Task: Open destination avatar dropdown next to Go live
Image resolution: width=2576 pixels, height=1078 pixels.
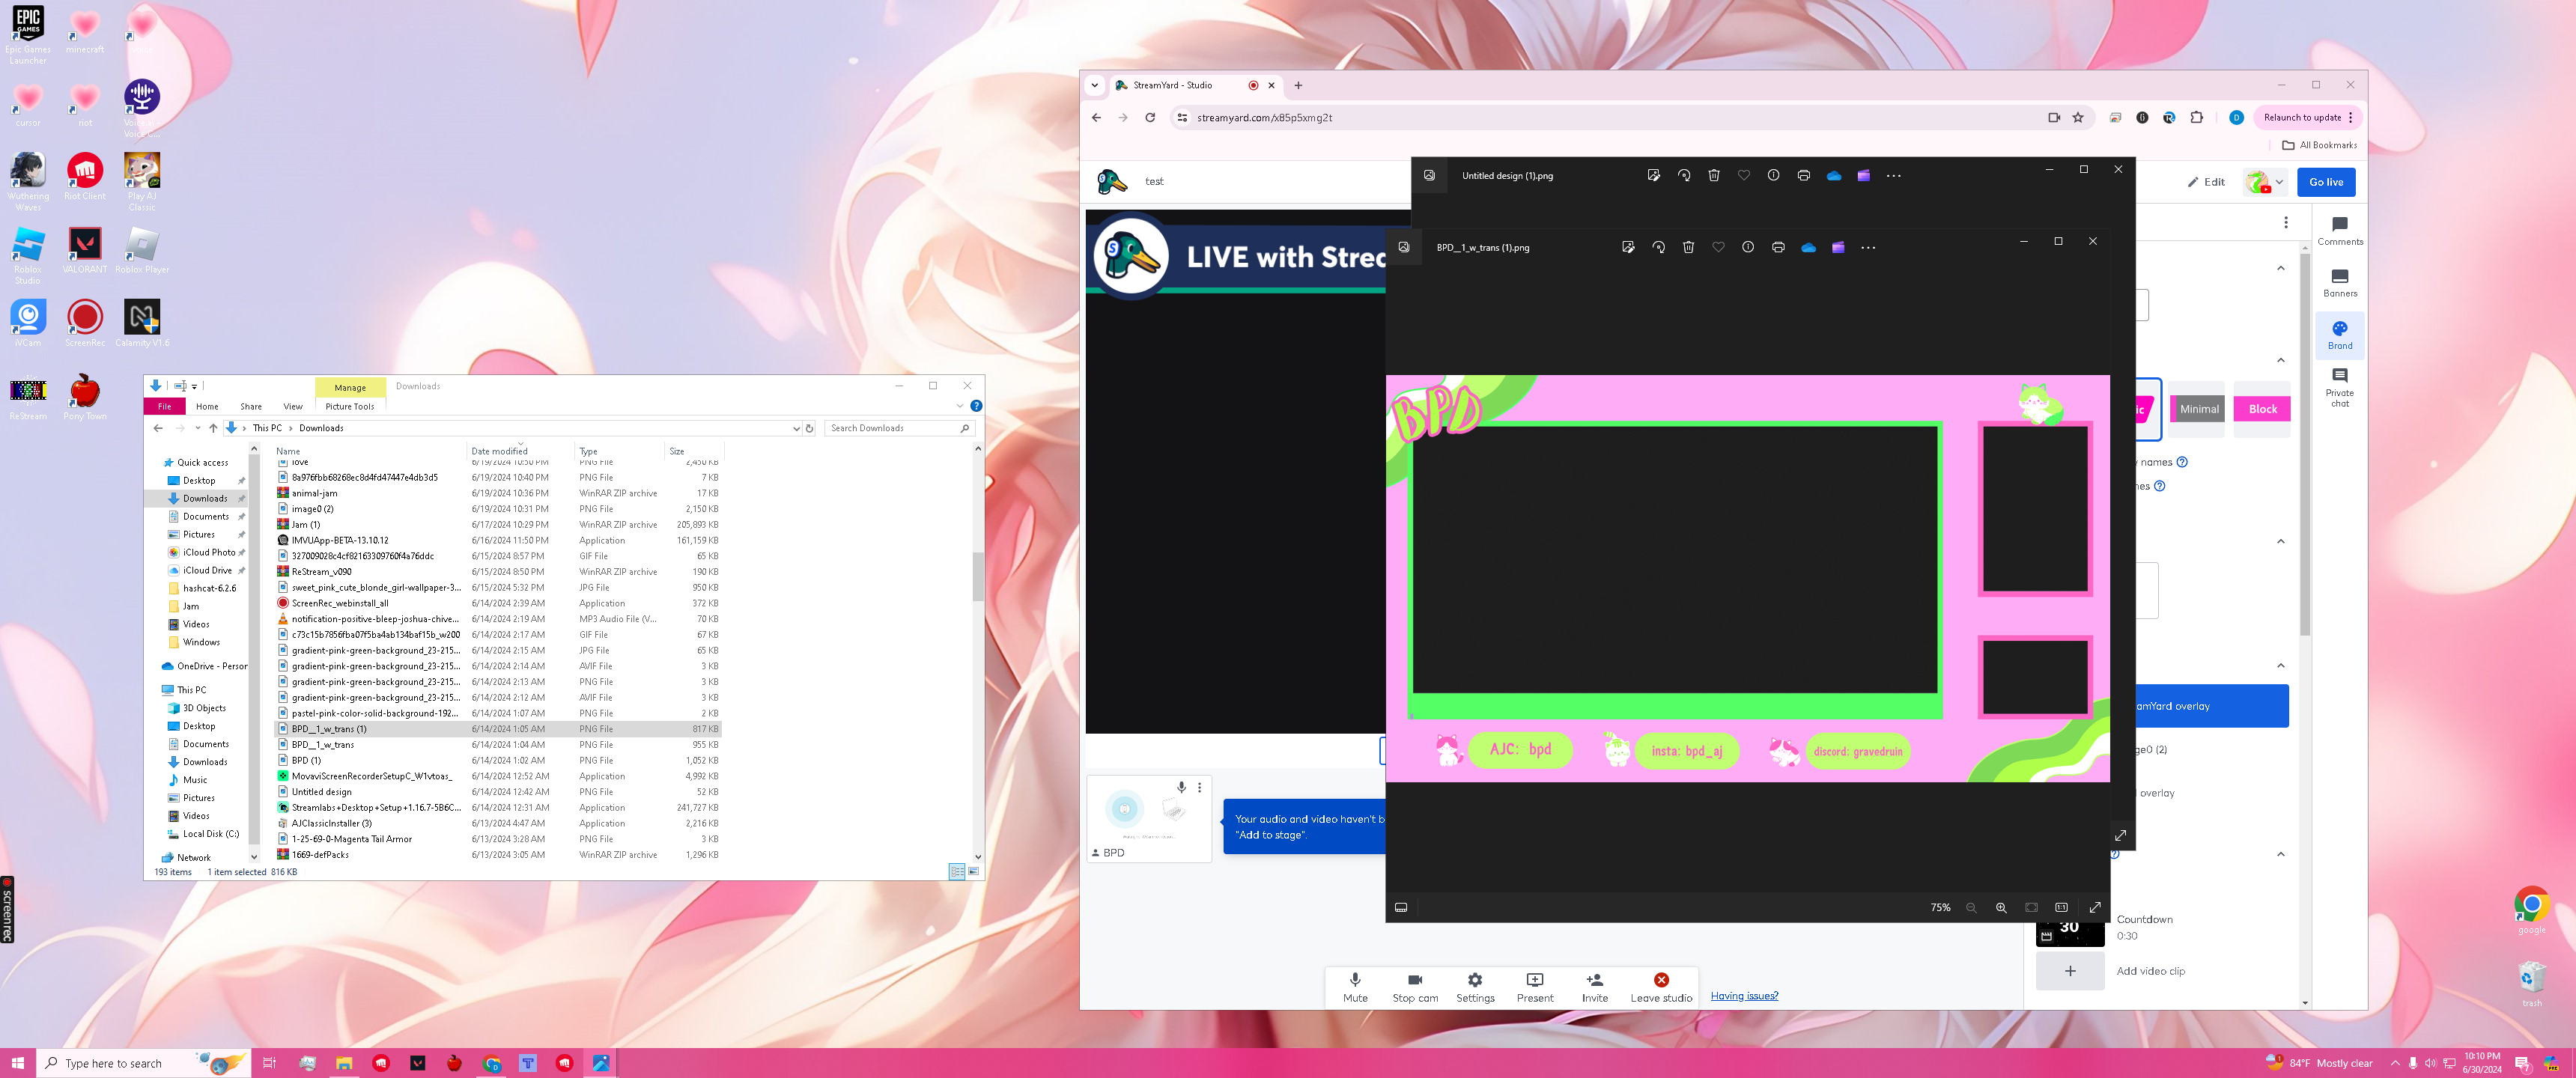Action: click(2264, 182)
